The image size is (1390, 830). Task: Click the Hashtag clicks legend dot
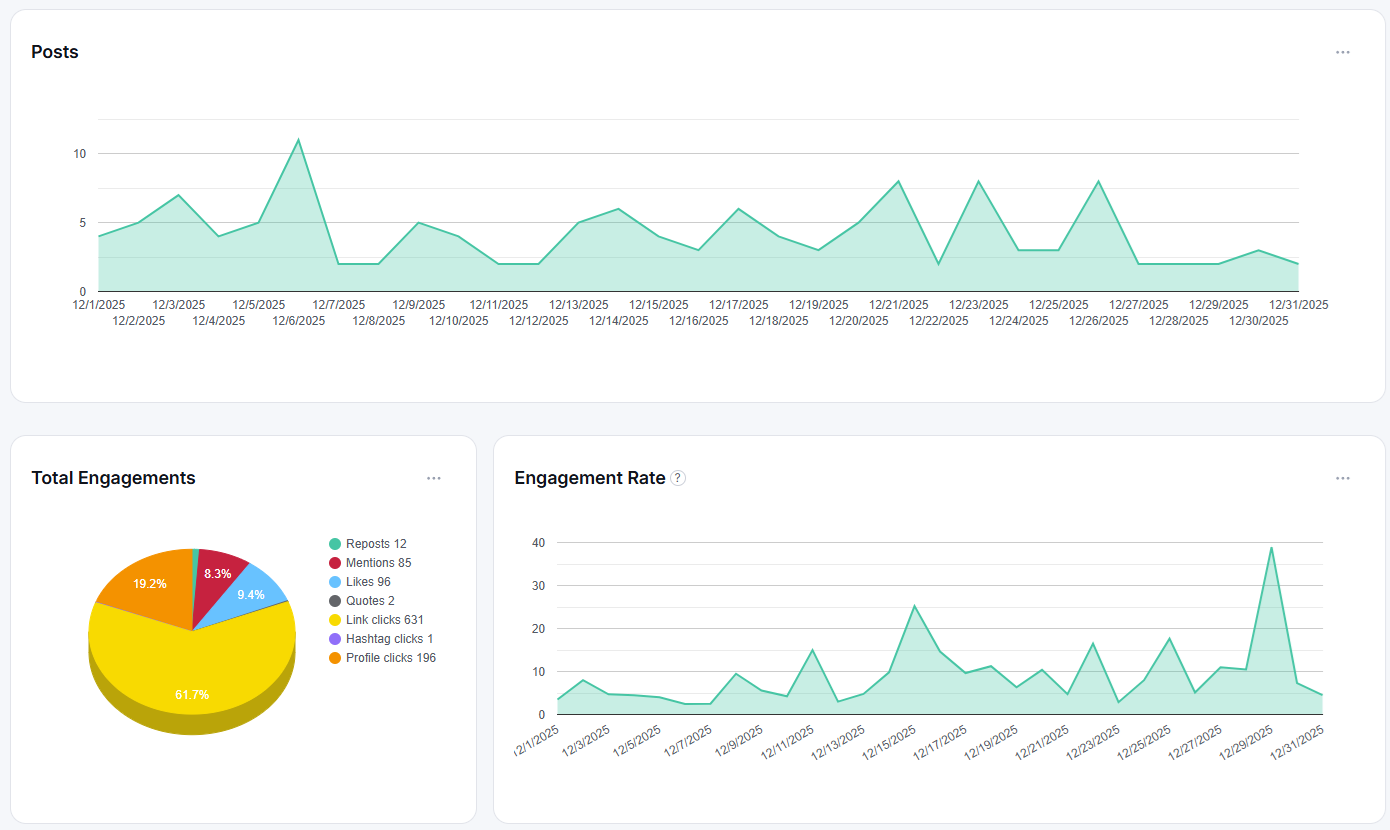(x=335, y=639)
